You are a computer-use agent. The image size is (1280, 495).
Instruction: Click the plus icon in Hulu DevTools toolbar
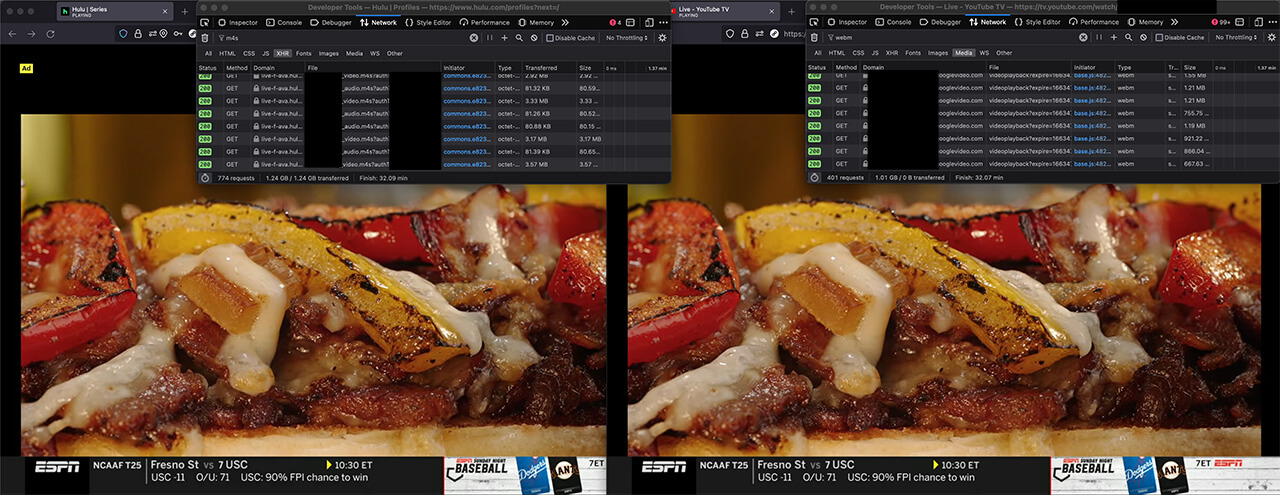tap(504, 38)
